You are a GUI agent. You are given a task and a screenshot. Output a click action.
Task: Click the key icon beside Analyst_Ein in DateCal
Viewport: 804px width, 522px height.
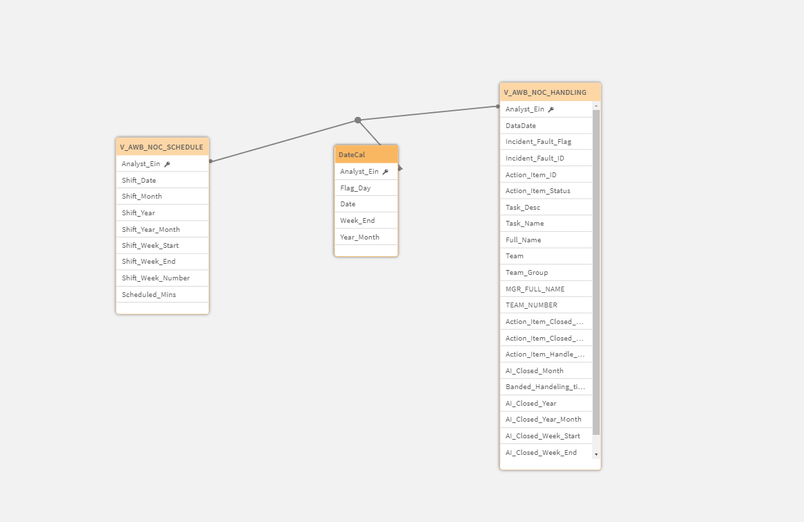coord(386,172)
